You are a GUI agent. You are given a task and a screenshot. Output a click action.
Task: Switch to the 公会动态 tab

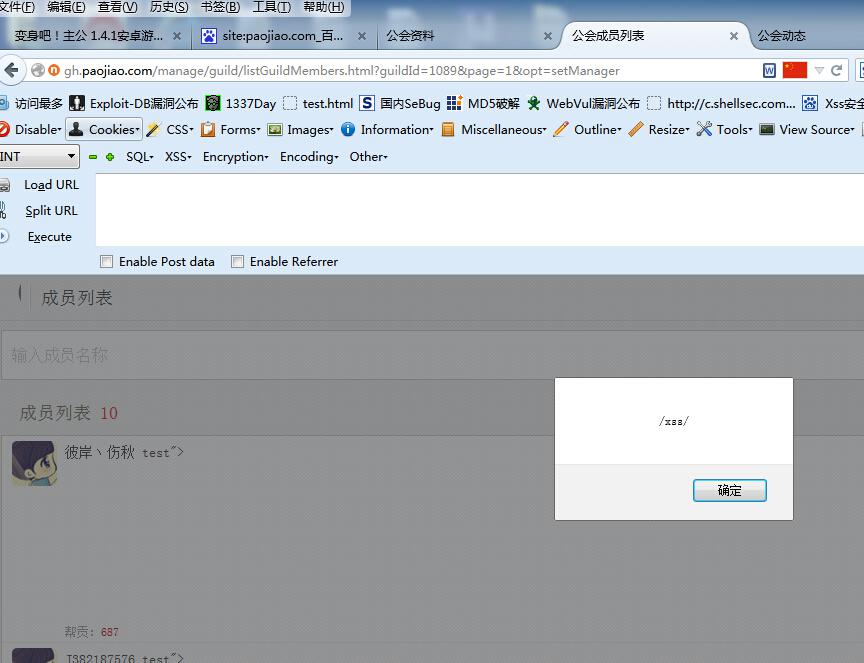coord(807,36)
